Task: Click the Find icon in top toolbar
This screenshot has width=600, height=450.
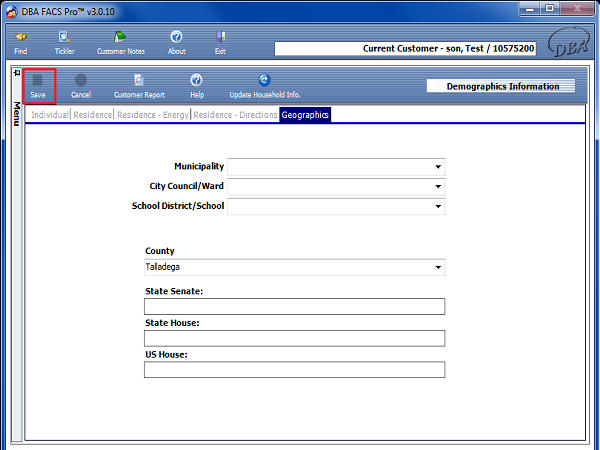Action: 21,38
